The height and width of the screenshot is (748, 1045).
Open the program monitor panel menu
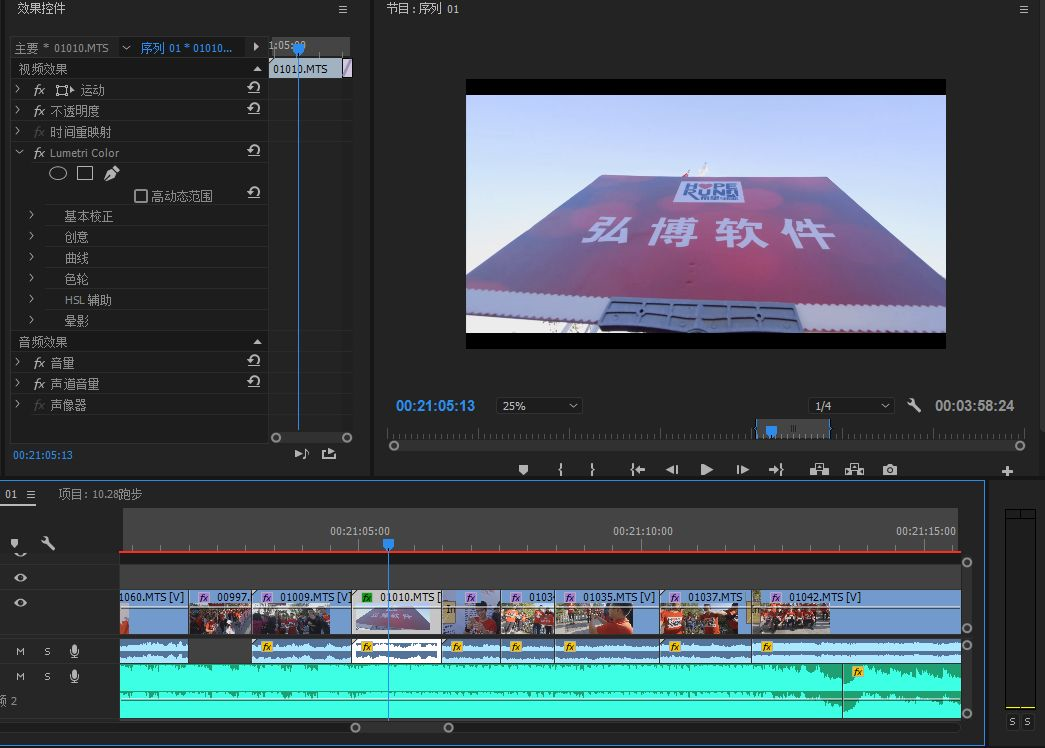pyautogui.click(x=1024, y=9)
